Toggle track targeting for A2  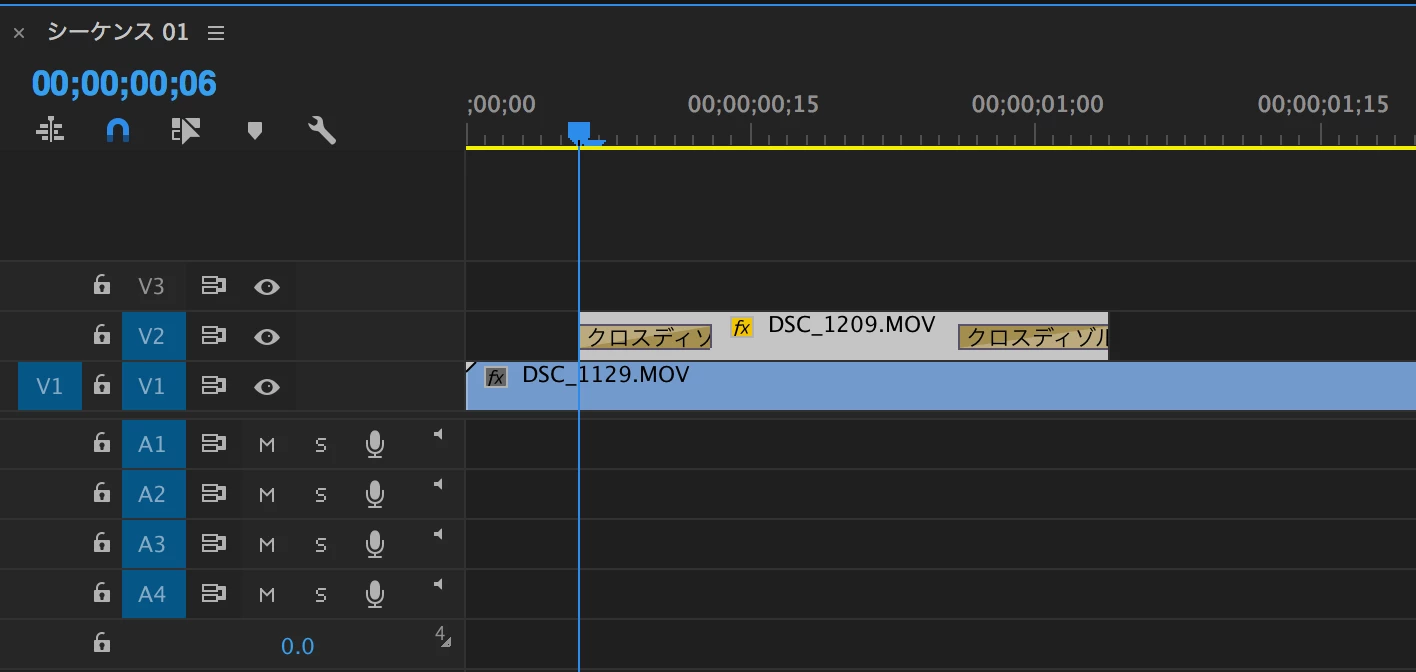pos(154,494)
